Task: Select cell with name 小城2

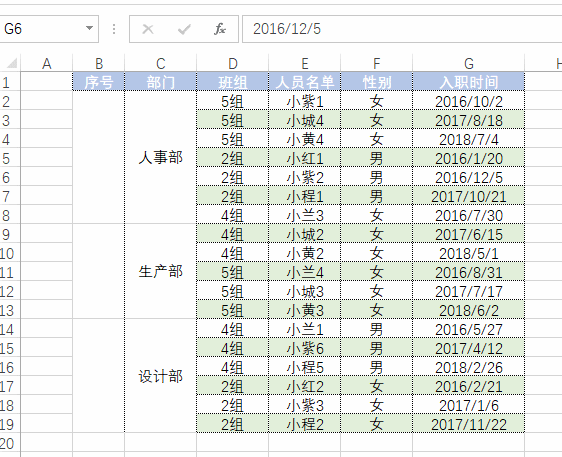Action: 305,234
